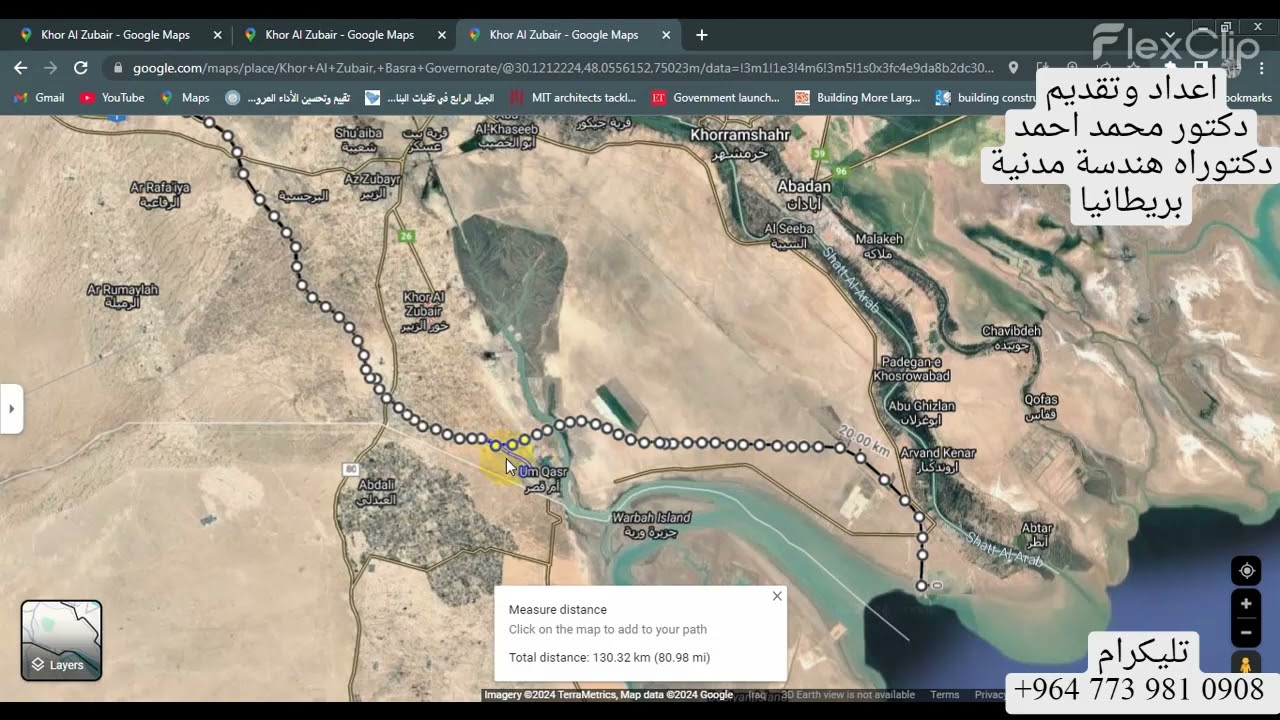Click the Abtar place label

[x=1037, y=534]
